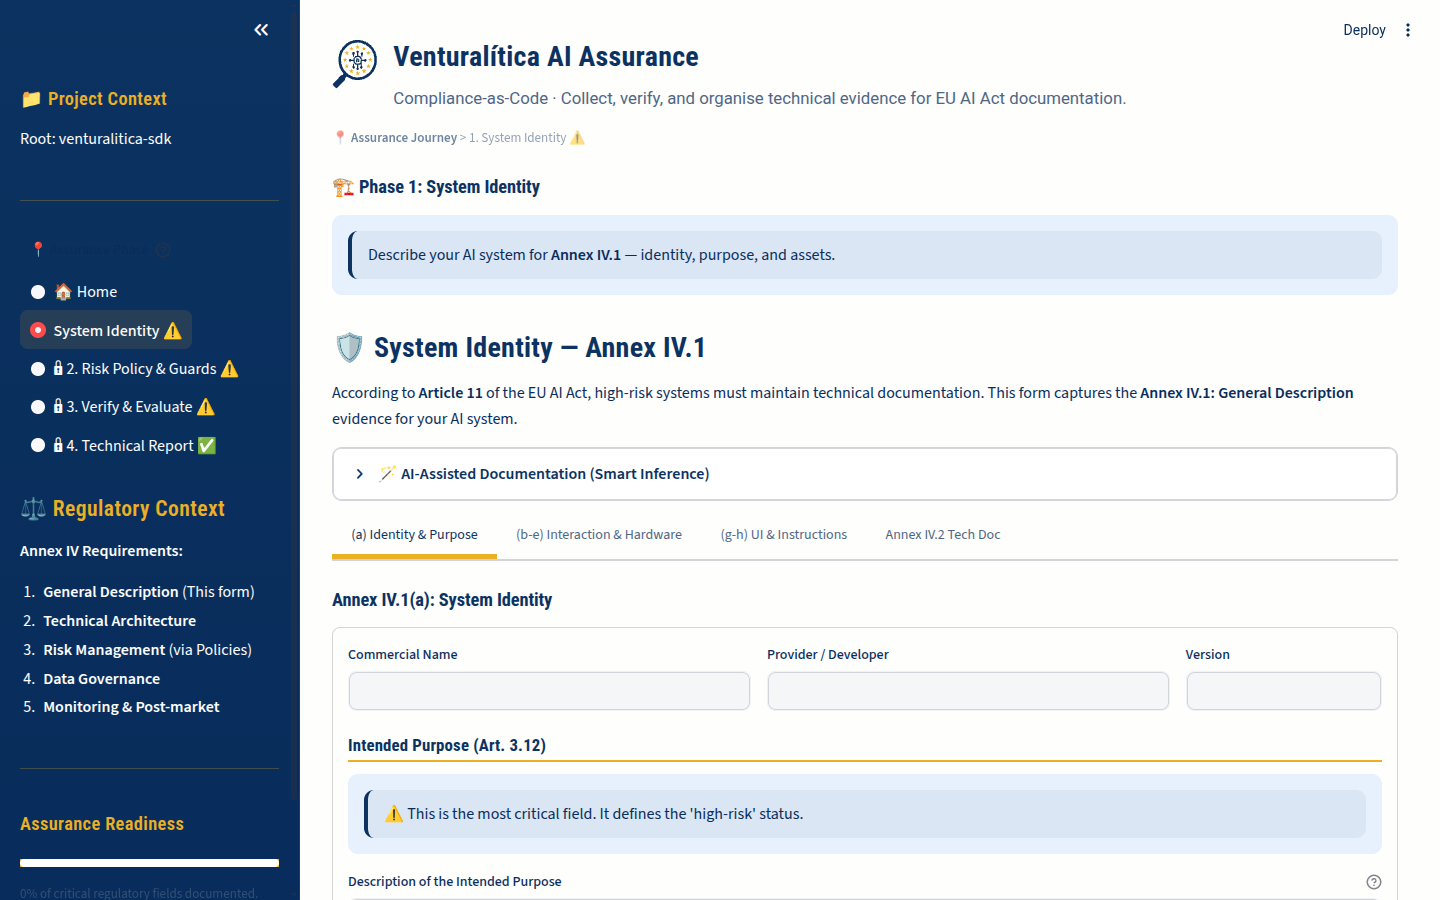The image size is (1440, 900).
Task: Click the Assurance Readiness progress bar
Action: click(x=149, y=863)
